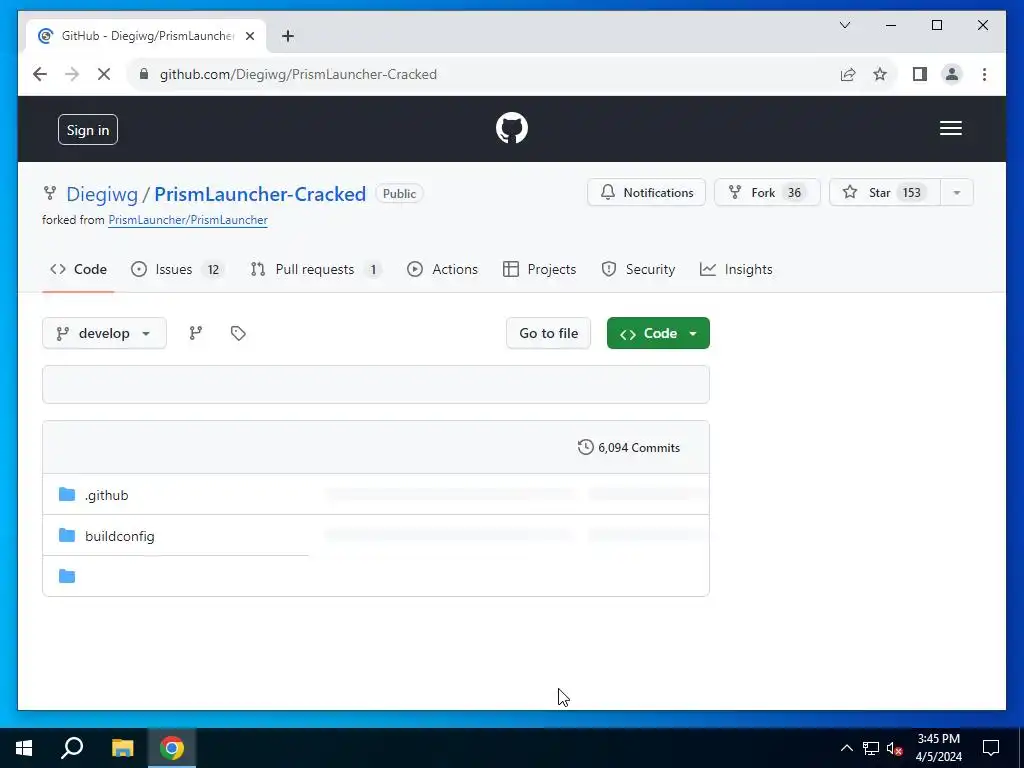Click the Sign in button
Image resolution: width=1024 pixels, height=768 pixels.
tap(88, 129)
